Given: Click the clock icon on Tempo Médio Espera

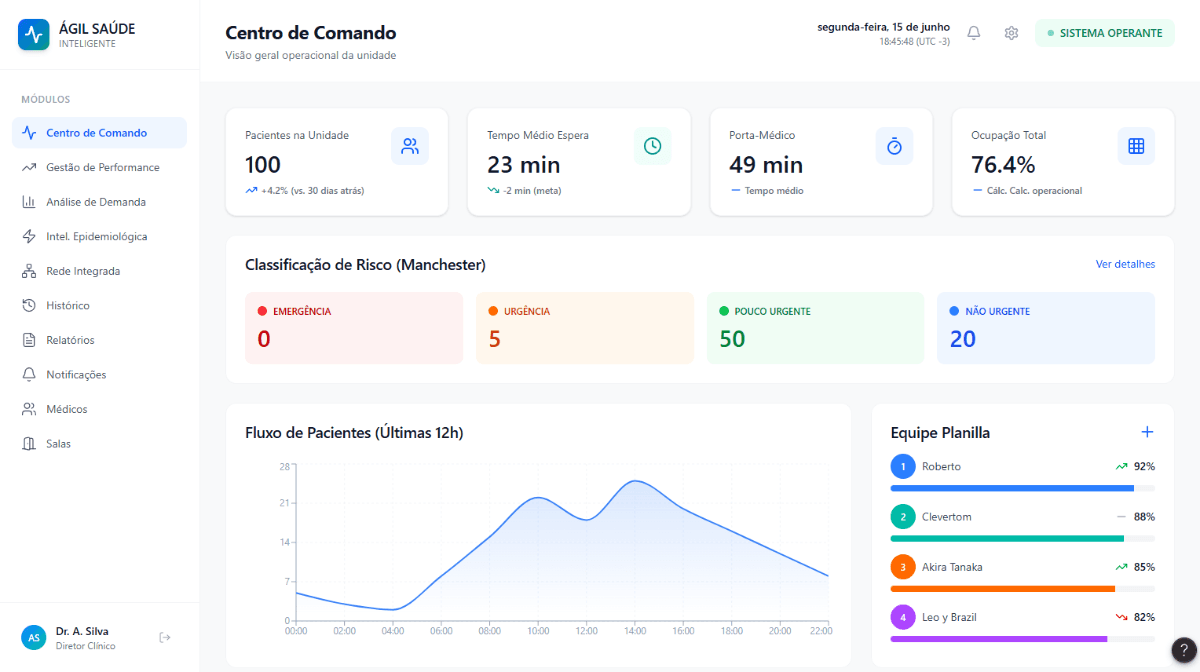Looking at the screenshot, I should (x=652, y=146).
